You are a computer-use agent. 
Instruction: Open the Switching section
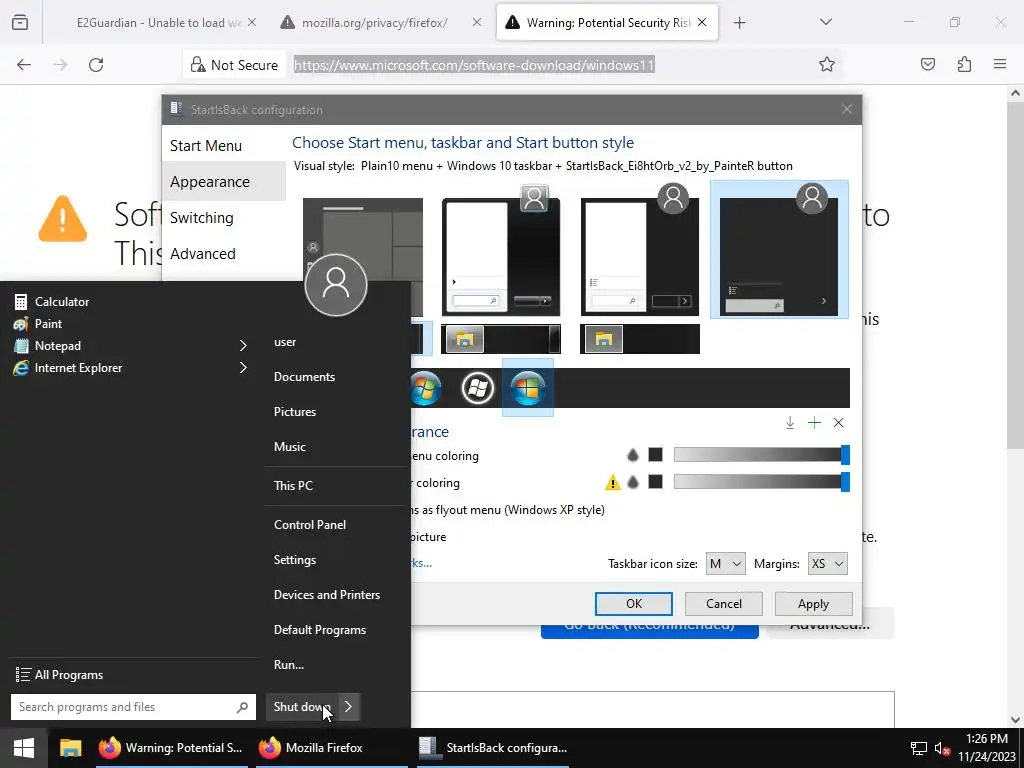point(223,217)
